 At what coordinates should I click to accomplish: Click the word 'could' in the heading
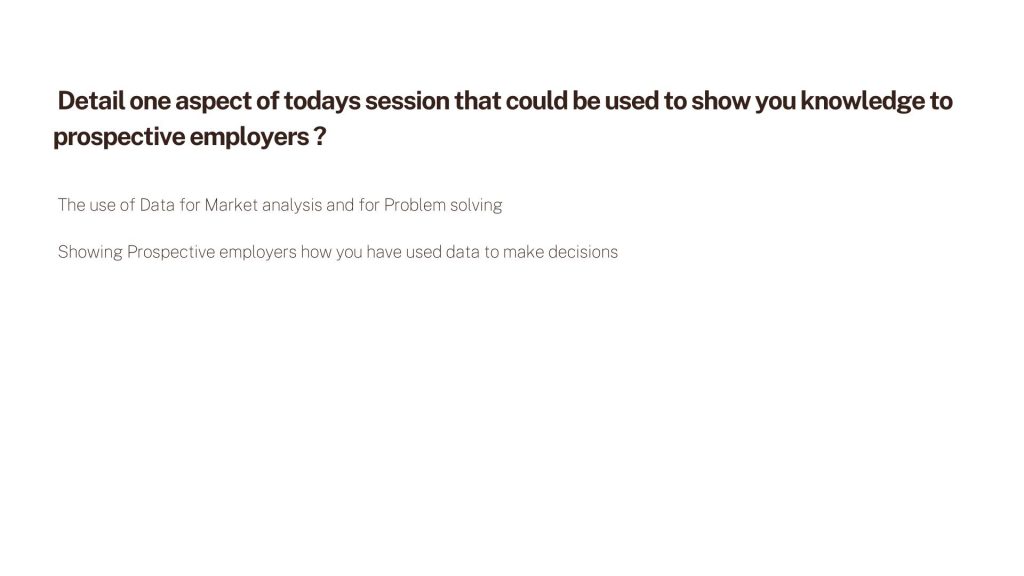[536, 101]
